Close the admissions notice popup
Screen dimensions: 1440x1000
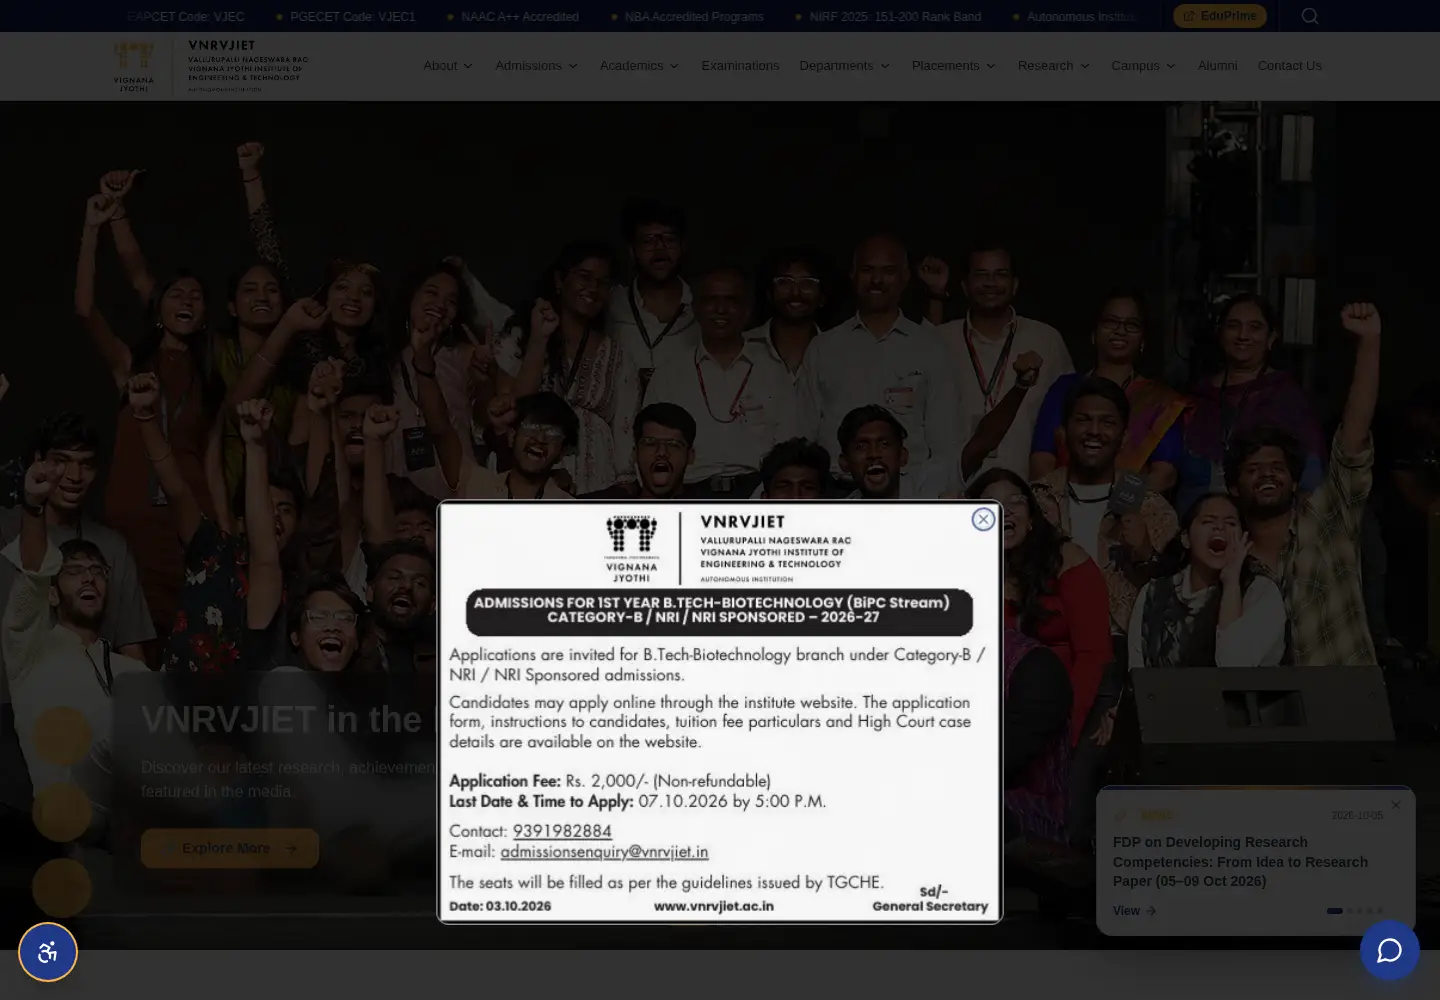tap(983, 519)
